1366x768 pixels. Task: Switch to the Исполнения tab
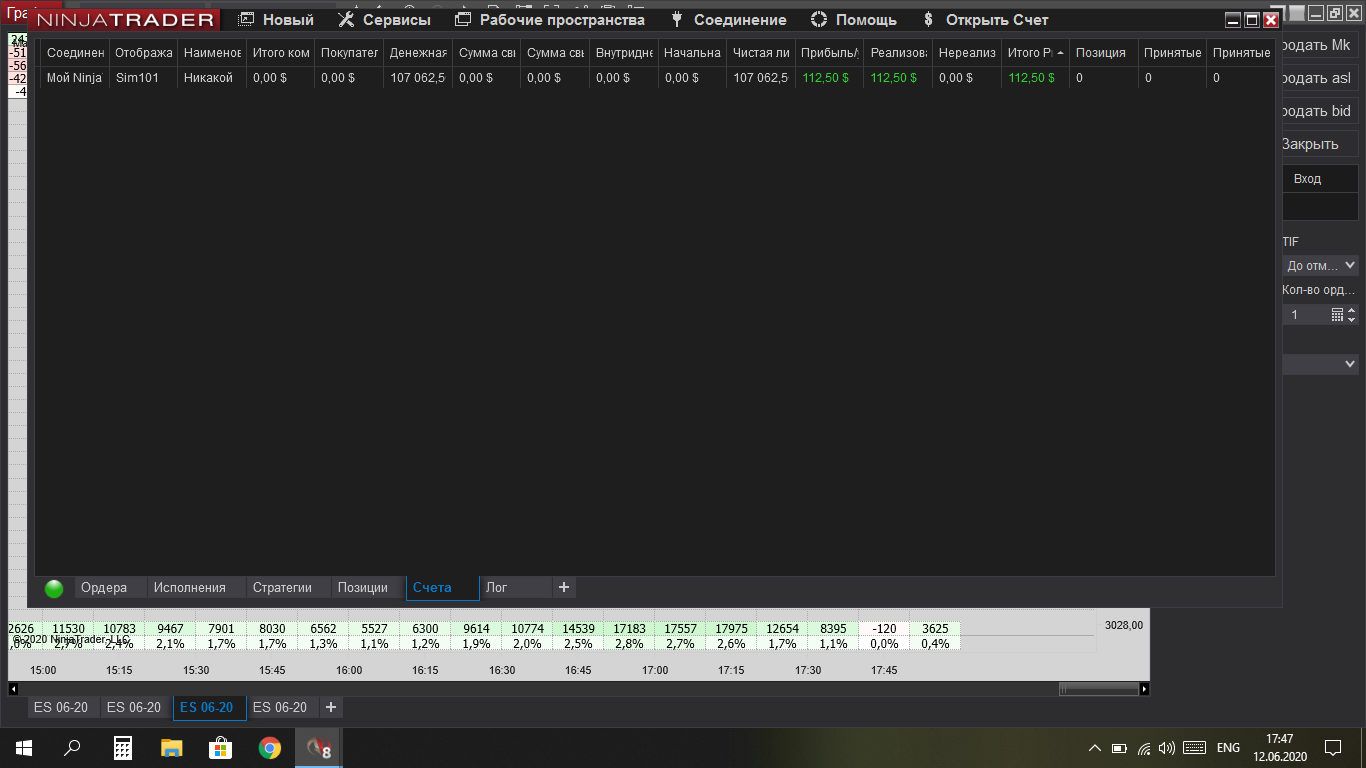[196, 588]
